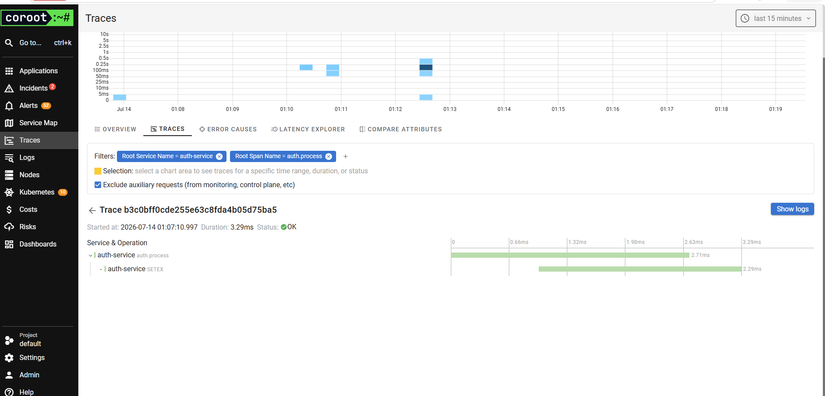
Task: Collapse the auth-service auth.process span
Action: click(x=90, y=256)
